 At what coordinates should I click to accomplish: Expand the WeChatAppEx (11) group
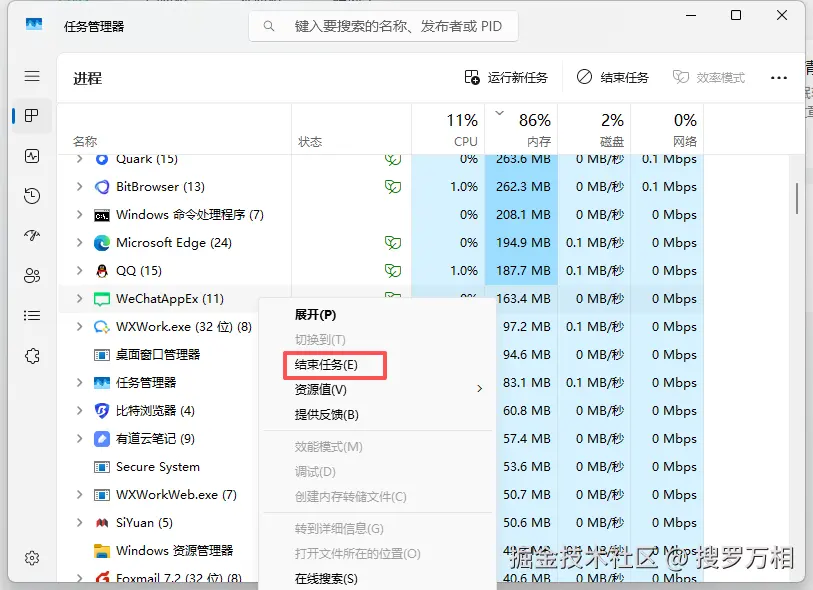79,298
